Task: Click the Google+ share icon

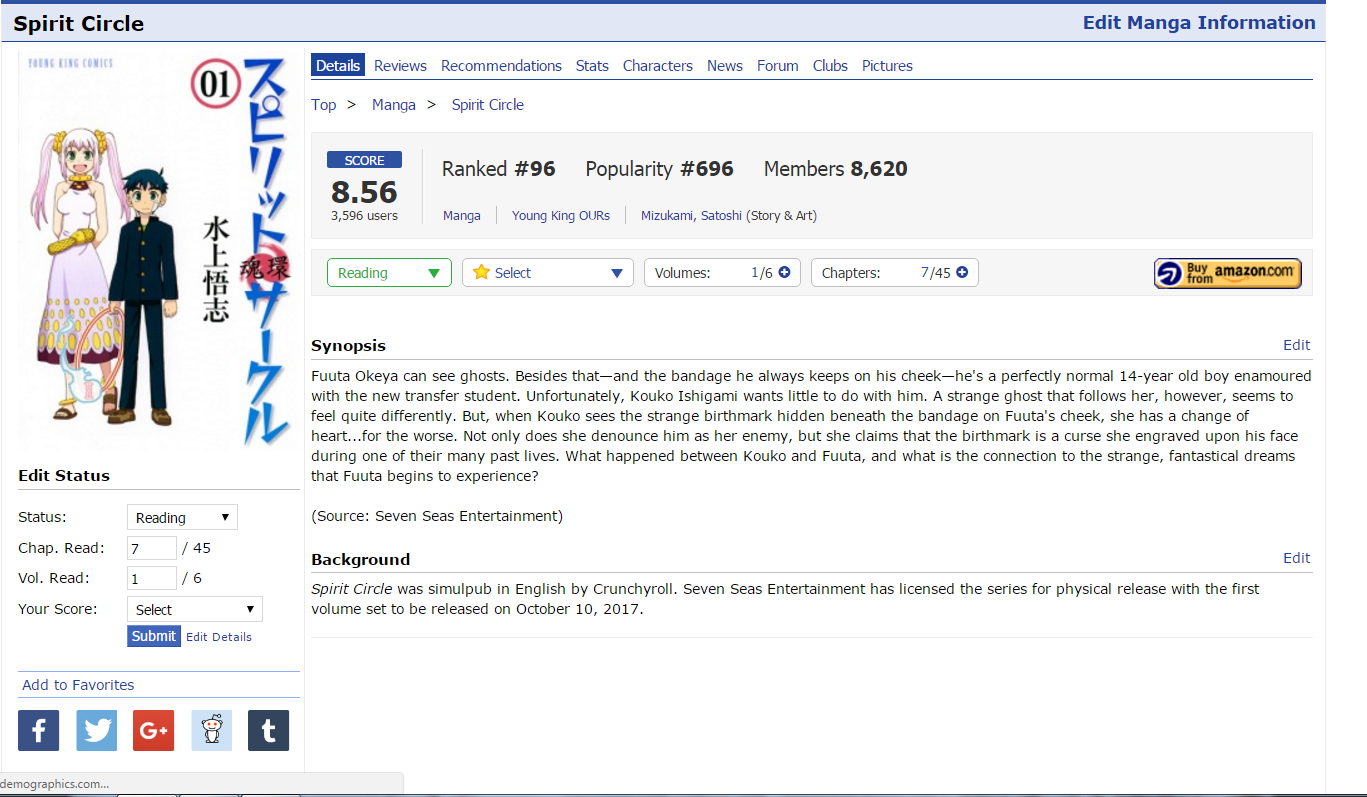Action: pyautogui.click(x=153, y=731)
